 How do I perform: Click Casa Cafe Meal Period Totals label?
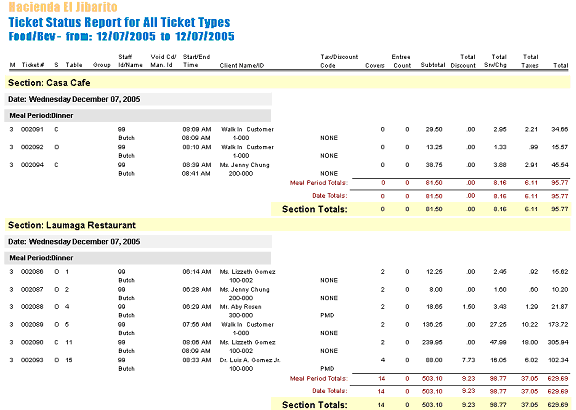click(318, 183)
